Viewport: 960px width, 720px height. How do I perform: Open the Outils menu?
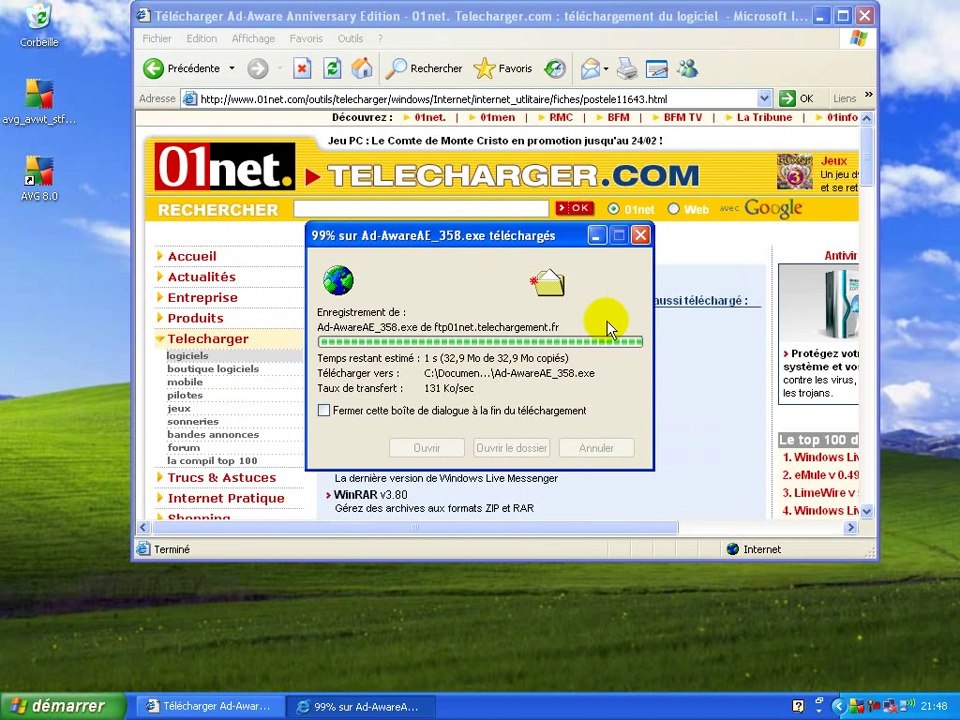click(350, 39)
